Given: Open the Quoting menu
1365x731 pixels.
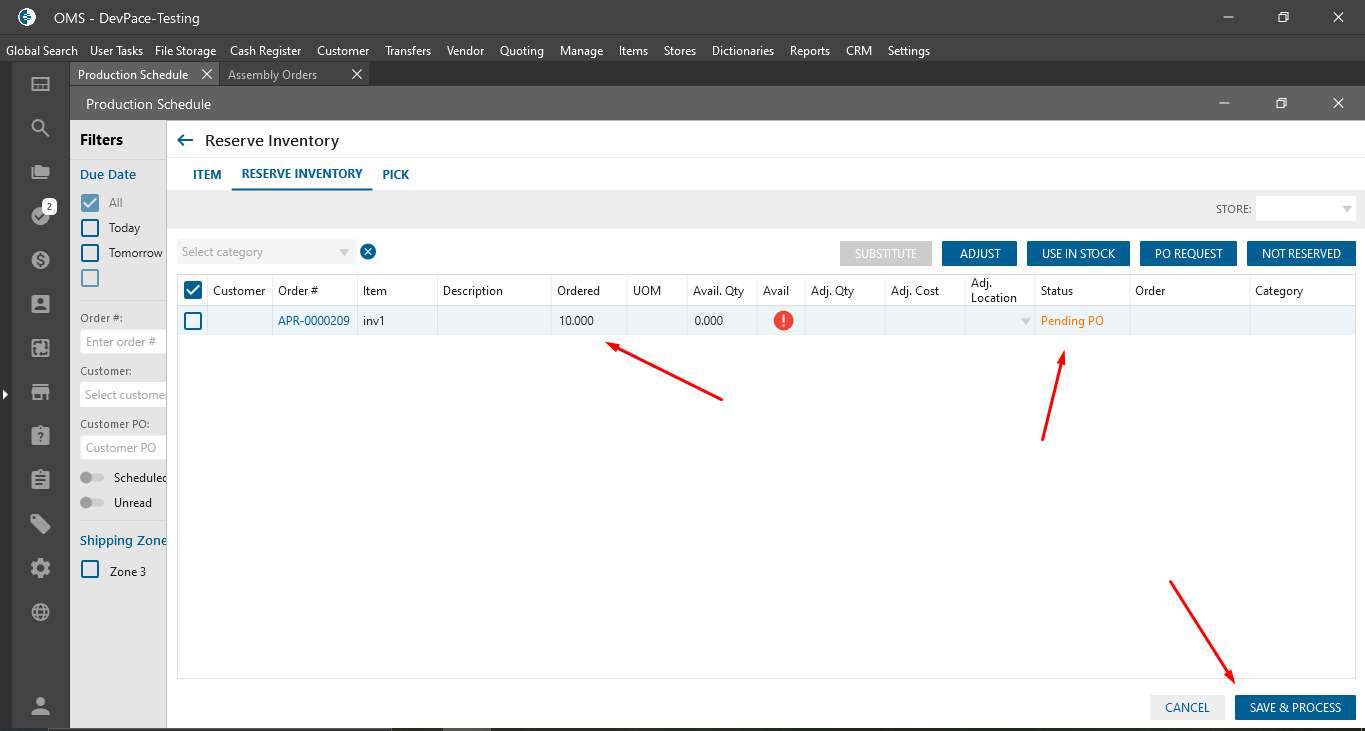Looking at the screenshot, I should click(522, 51).
